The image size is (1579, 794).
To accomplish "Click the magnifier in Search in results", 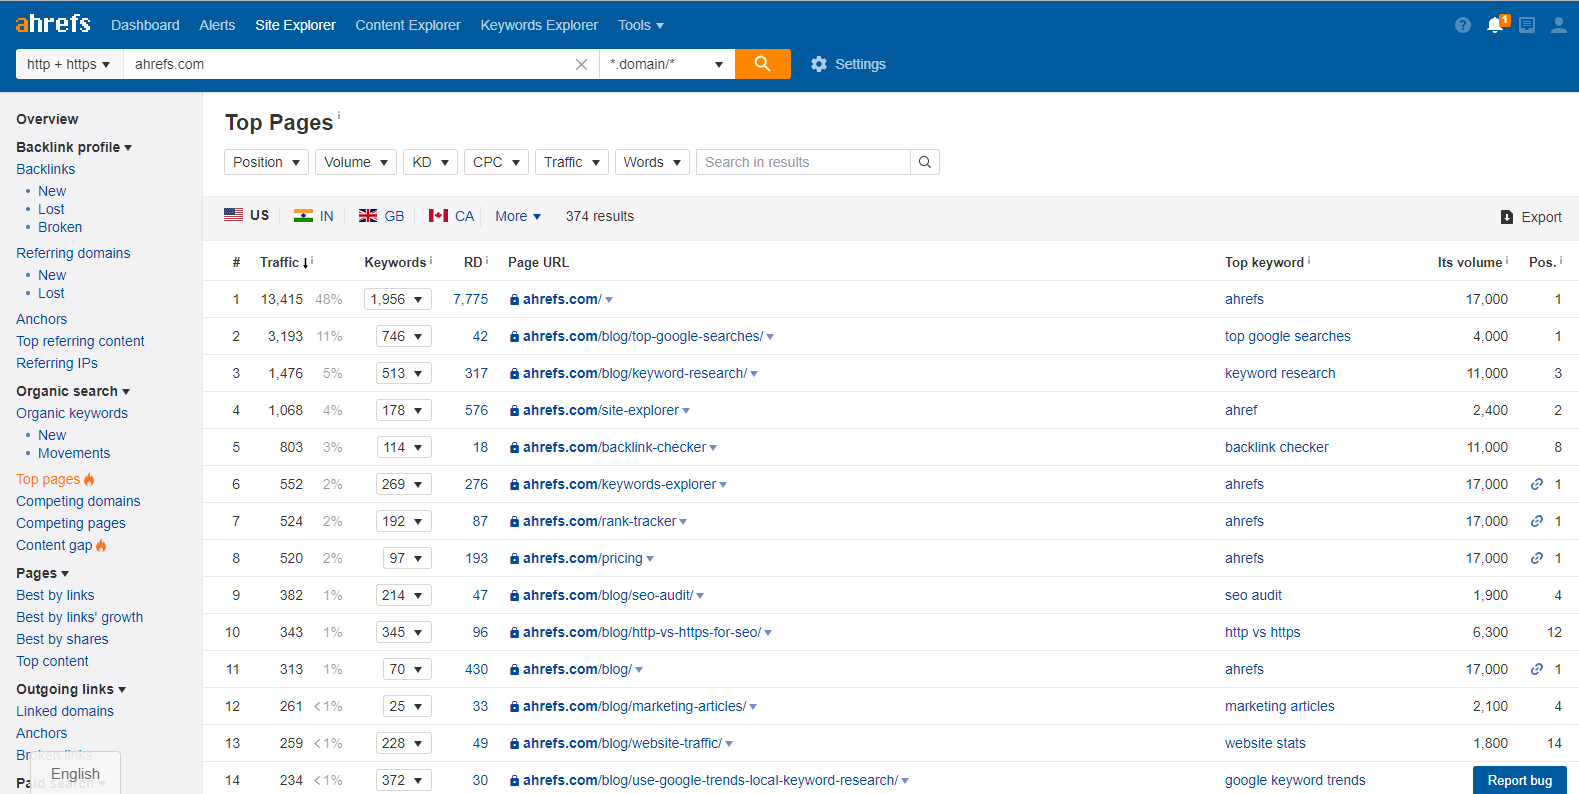I will [925, 162].
